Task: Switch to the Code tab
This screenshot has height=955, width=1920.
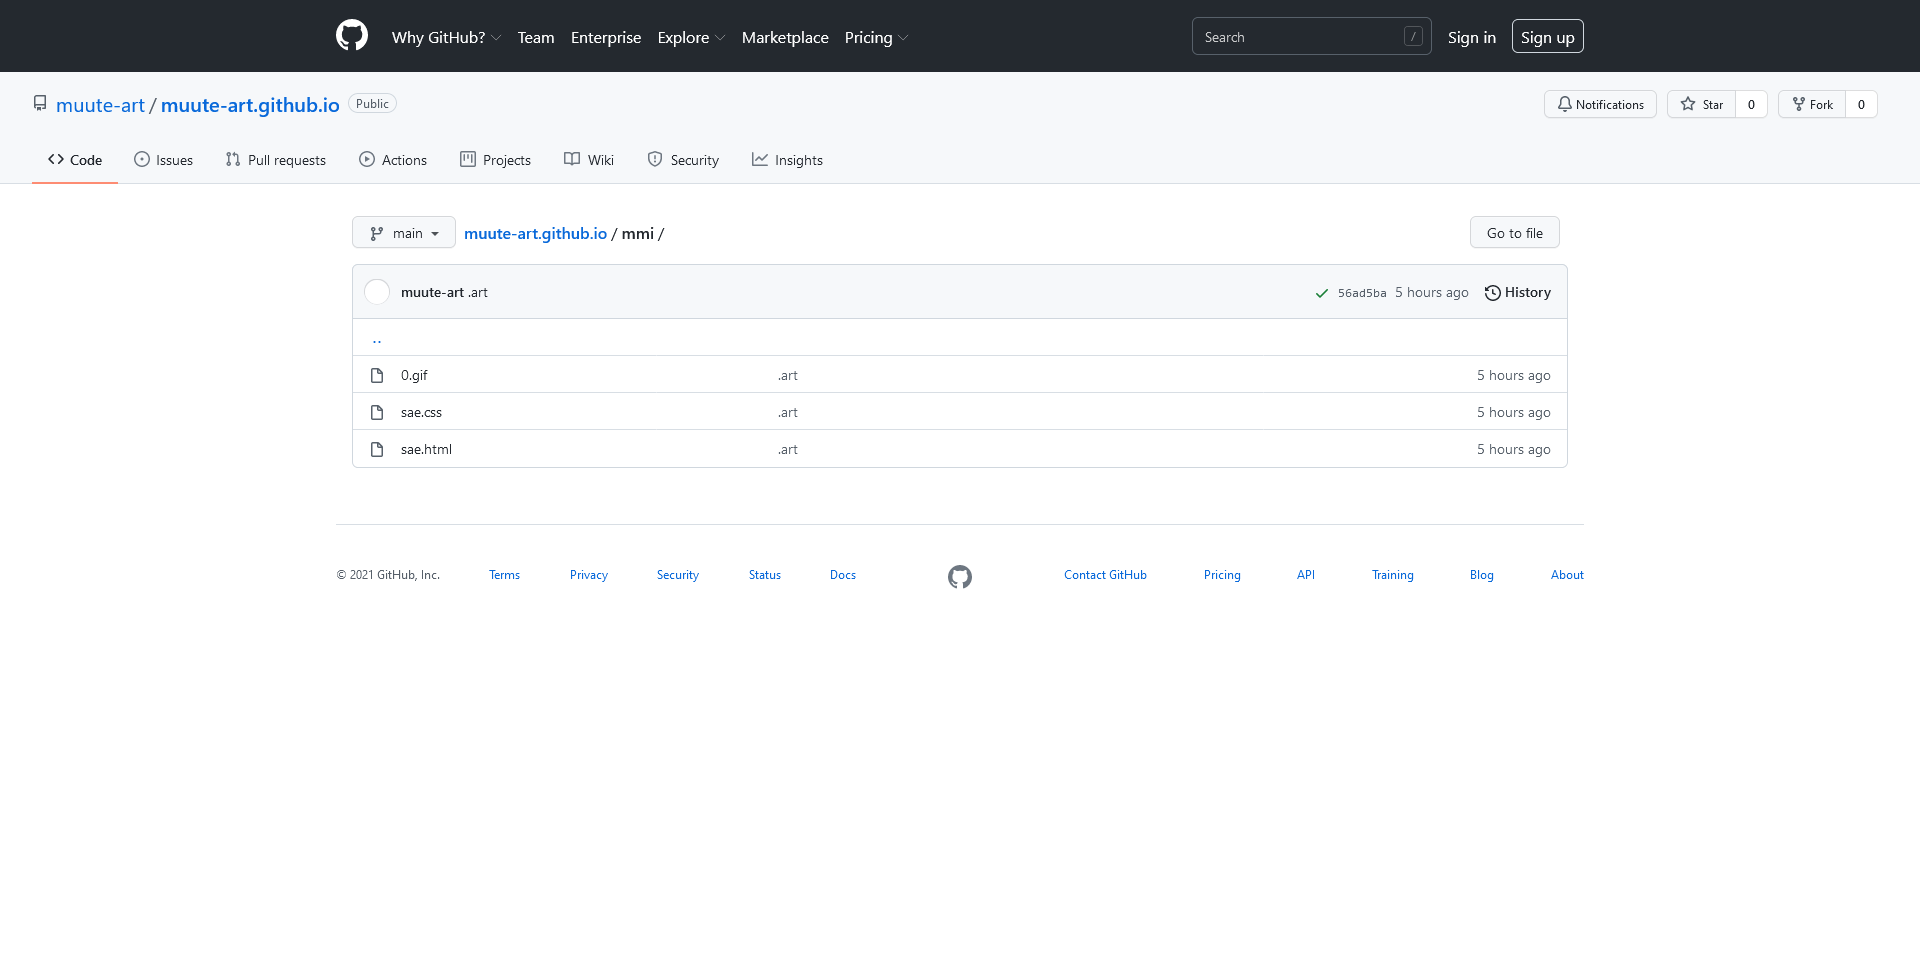Action: pos(75,160)
